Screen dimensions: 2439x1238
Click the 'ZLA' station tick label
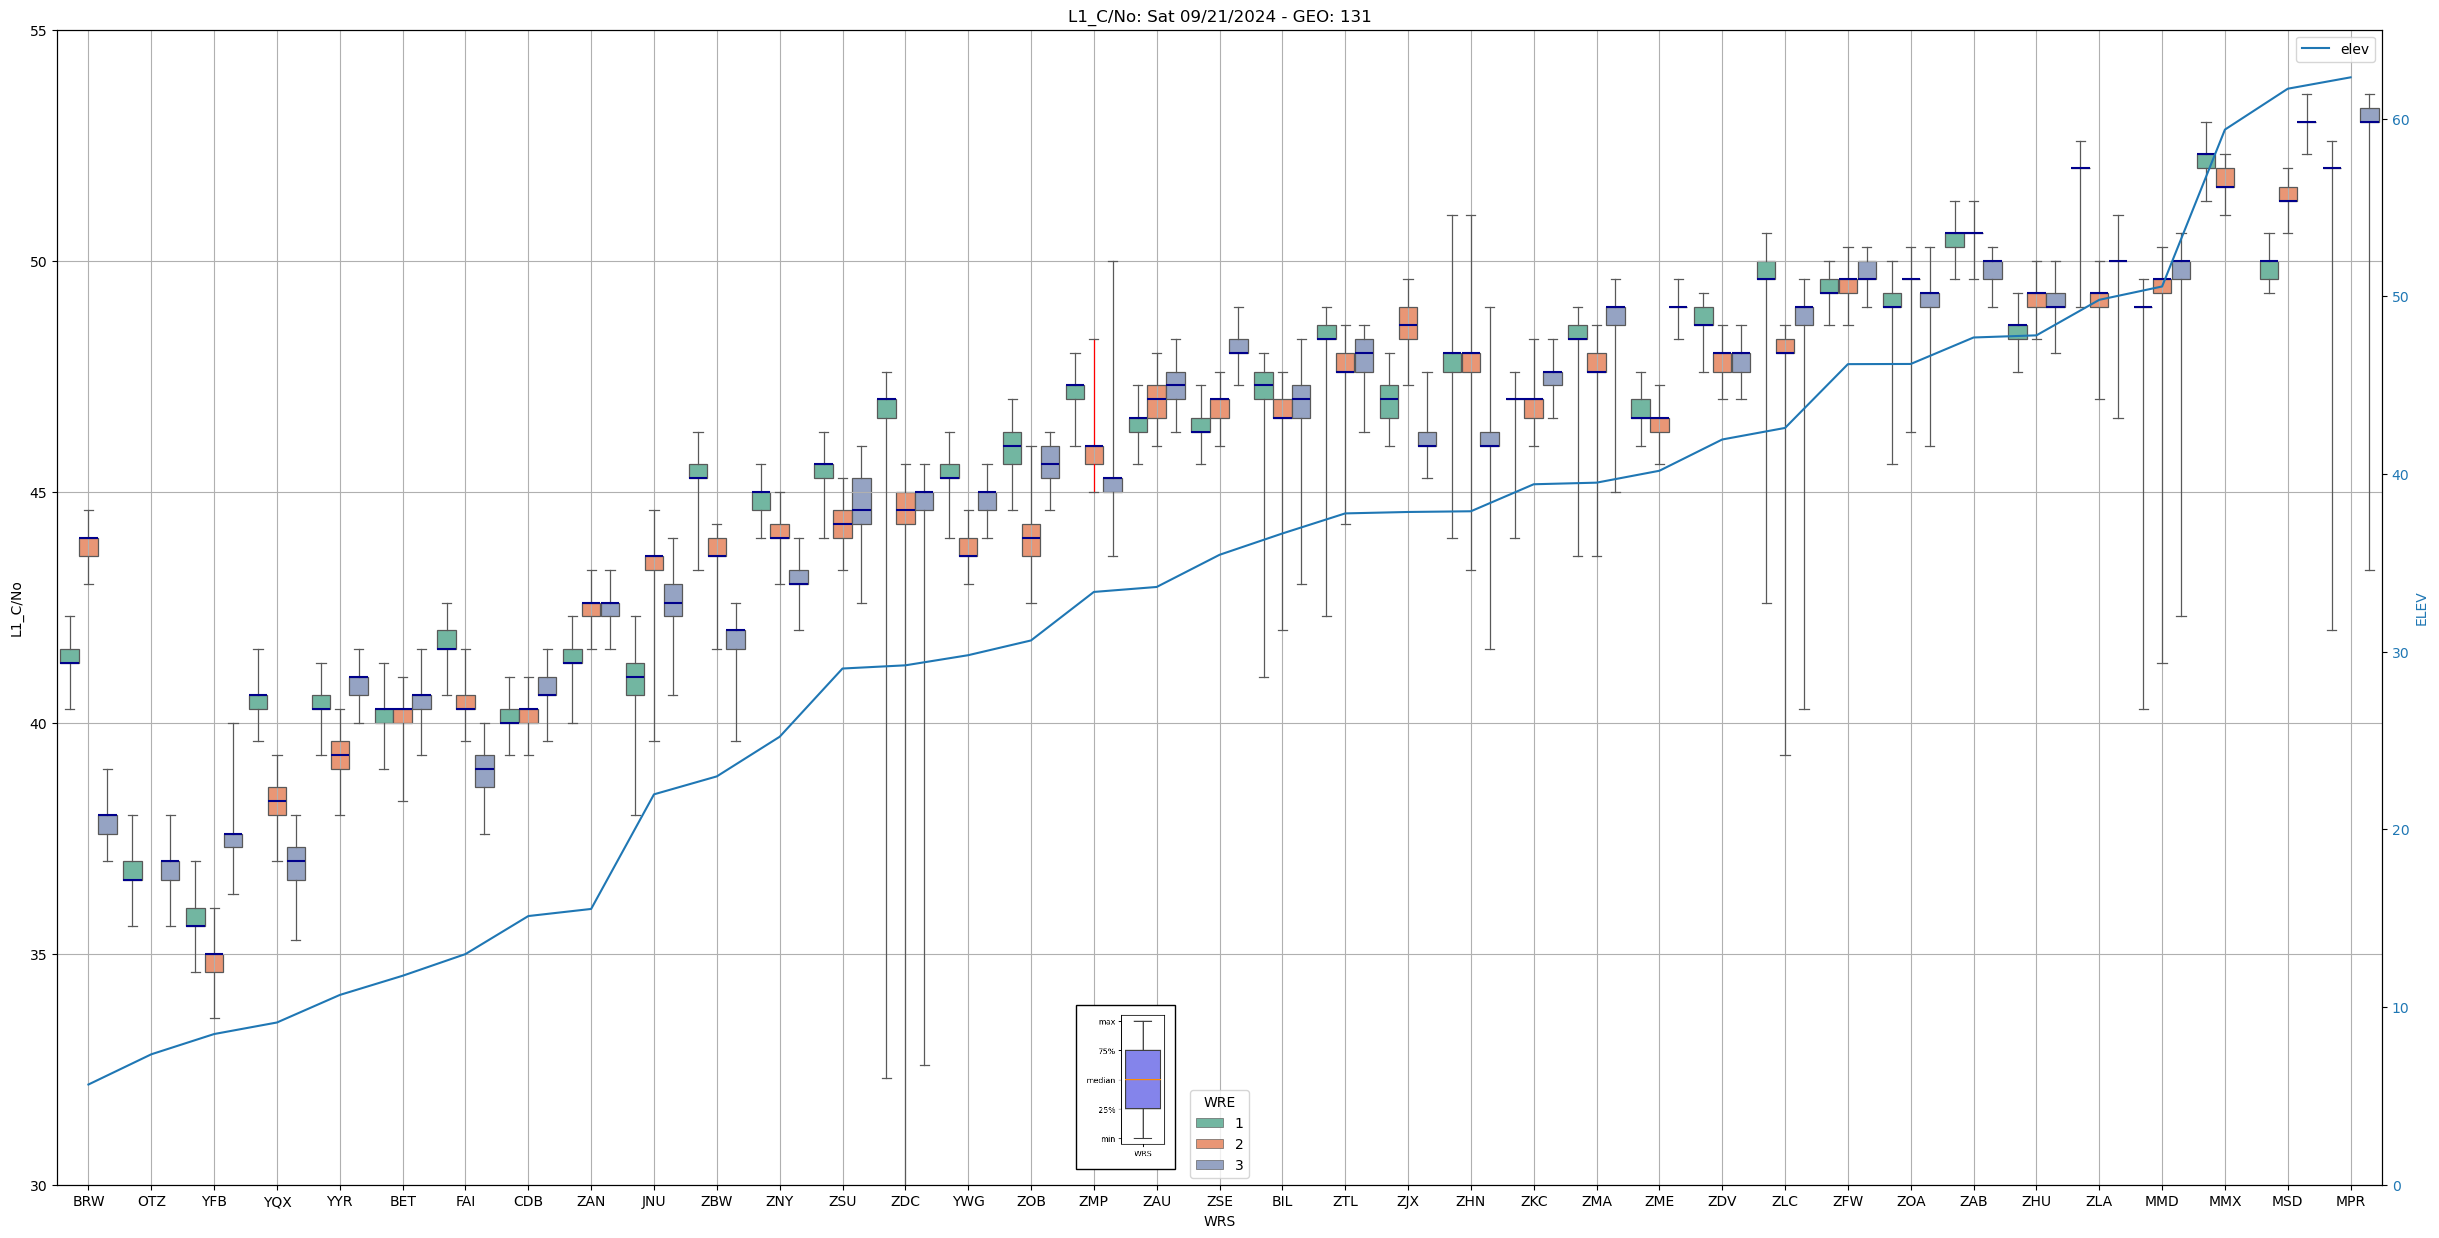2099,1201
